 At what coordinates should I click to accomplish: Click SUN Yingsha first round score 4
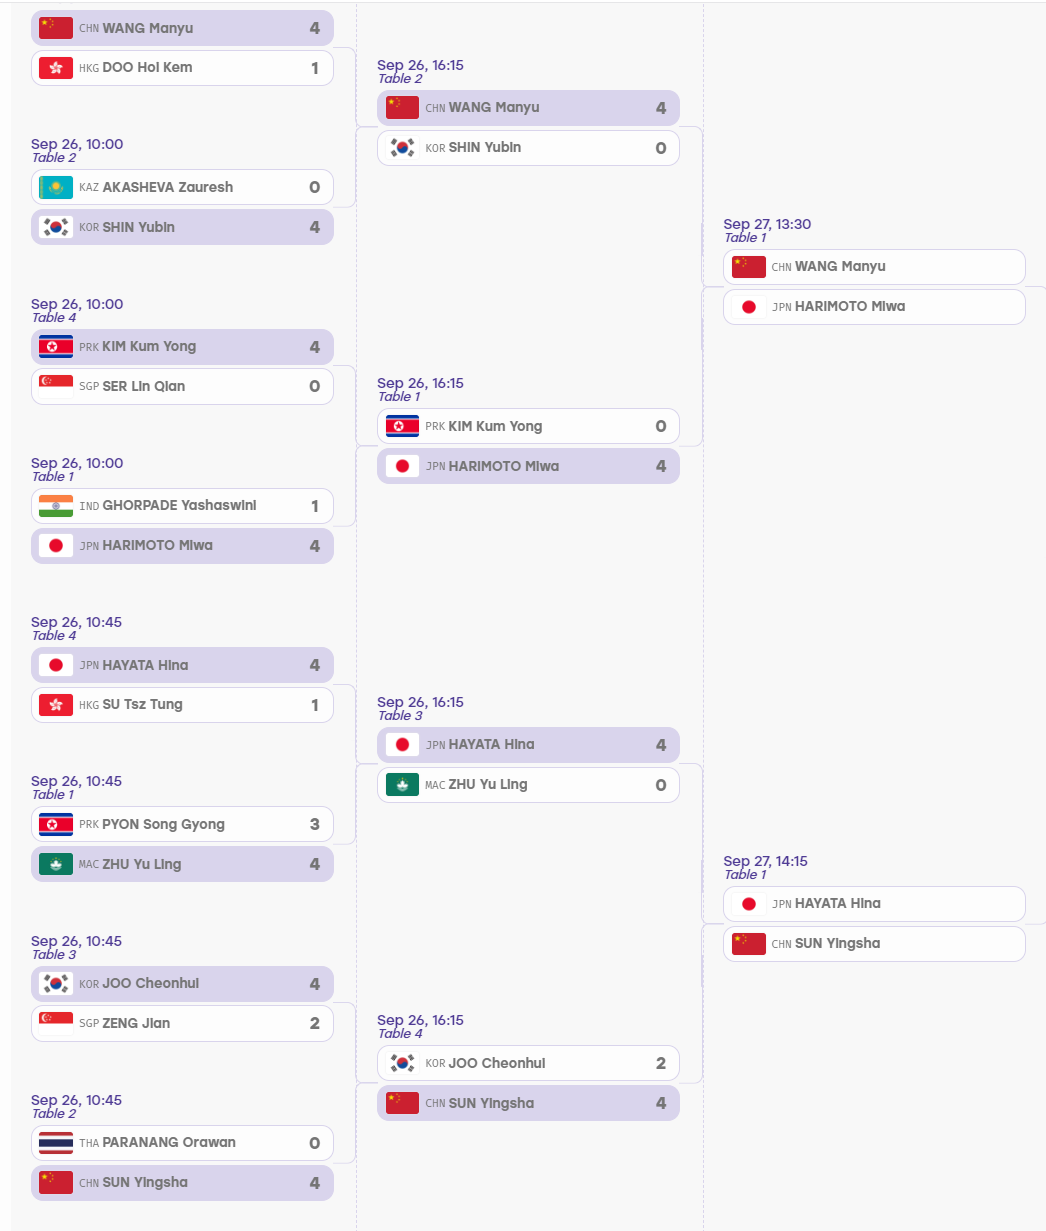315,1183
